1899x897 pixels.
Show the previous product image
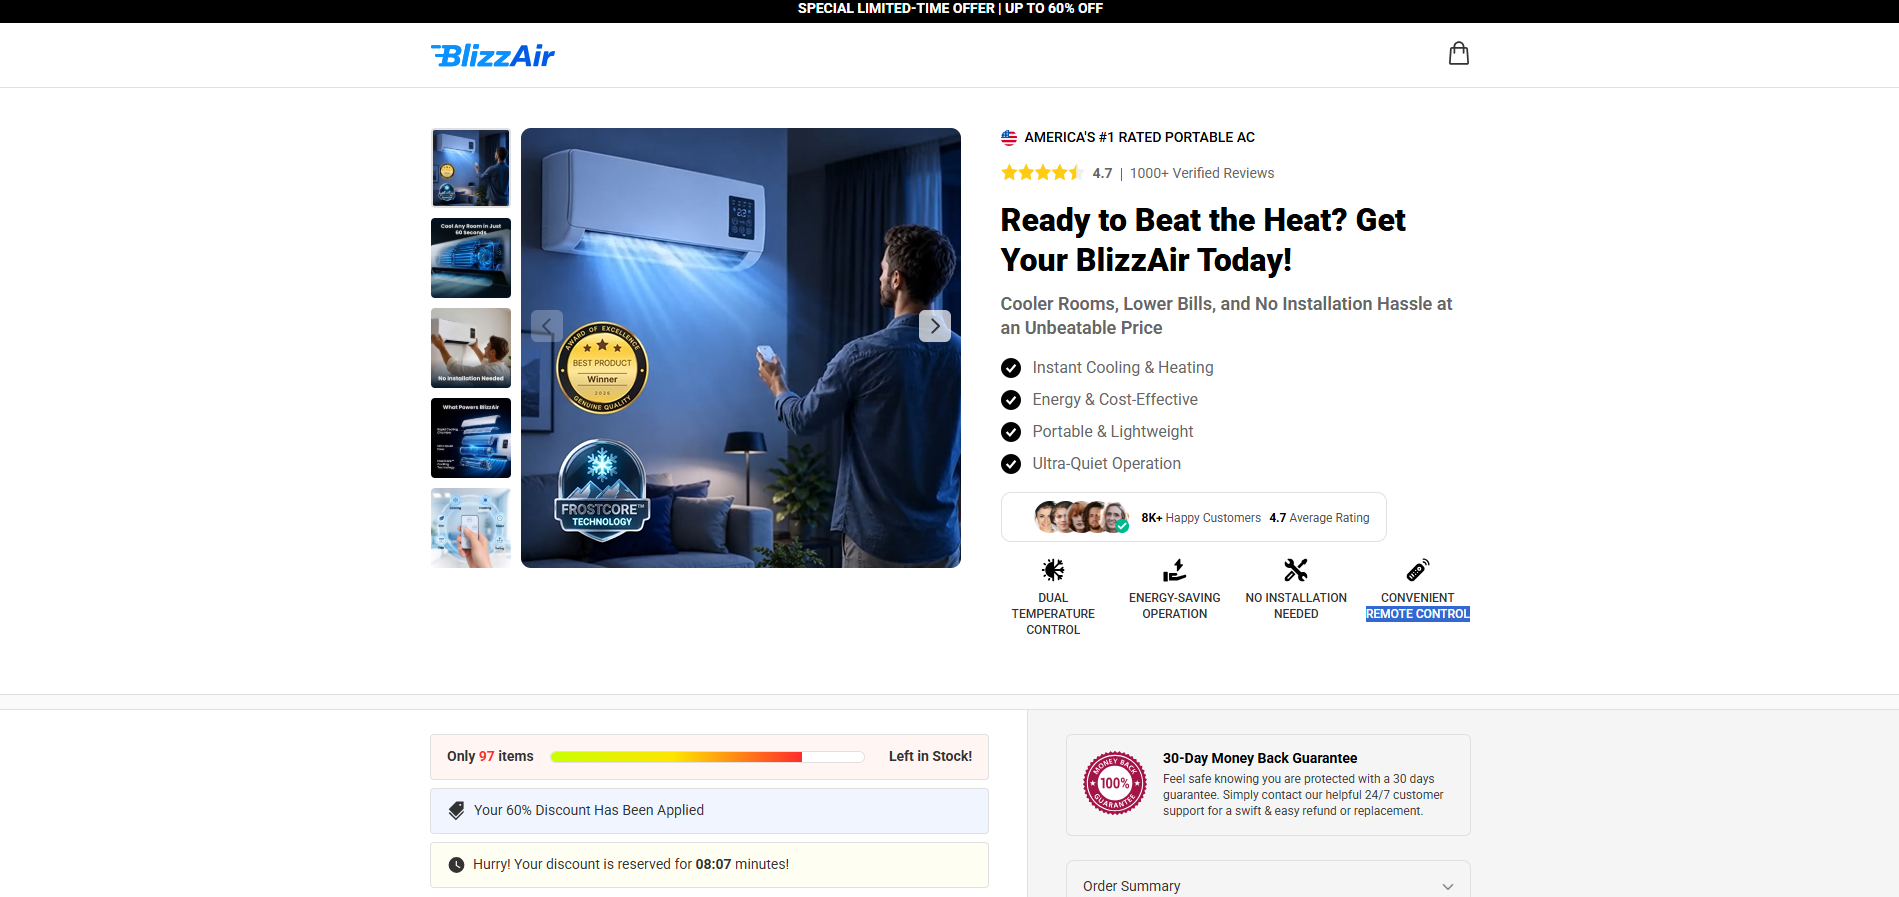click(x=547, y=326)
